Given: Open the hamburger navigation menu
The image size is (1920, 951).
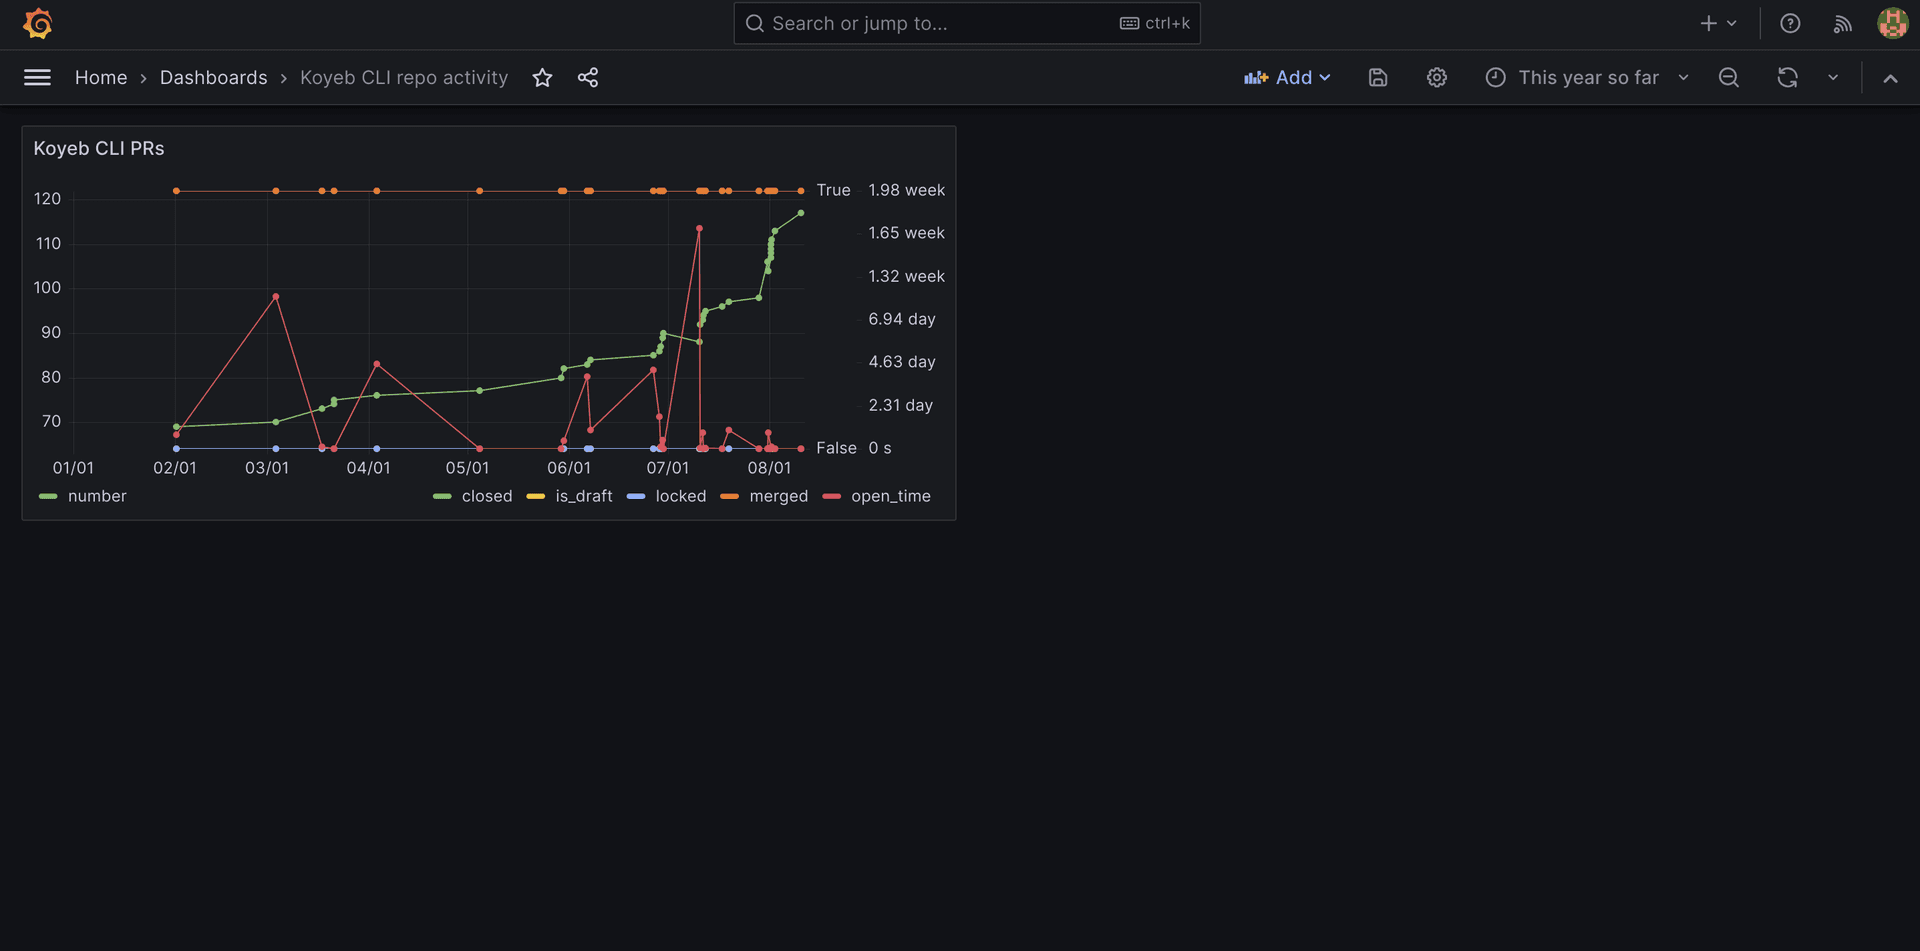Looking at the screenshot, I should [37, 77].
